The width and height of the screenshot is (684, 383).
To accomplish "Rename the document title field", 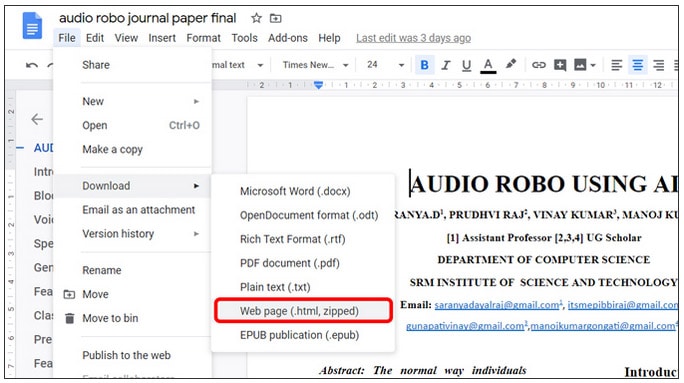I will tap(148, 18).
